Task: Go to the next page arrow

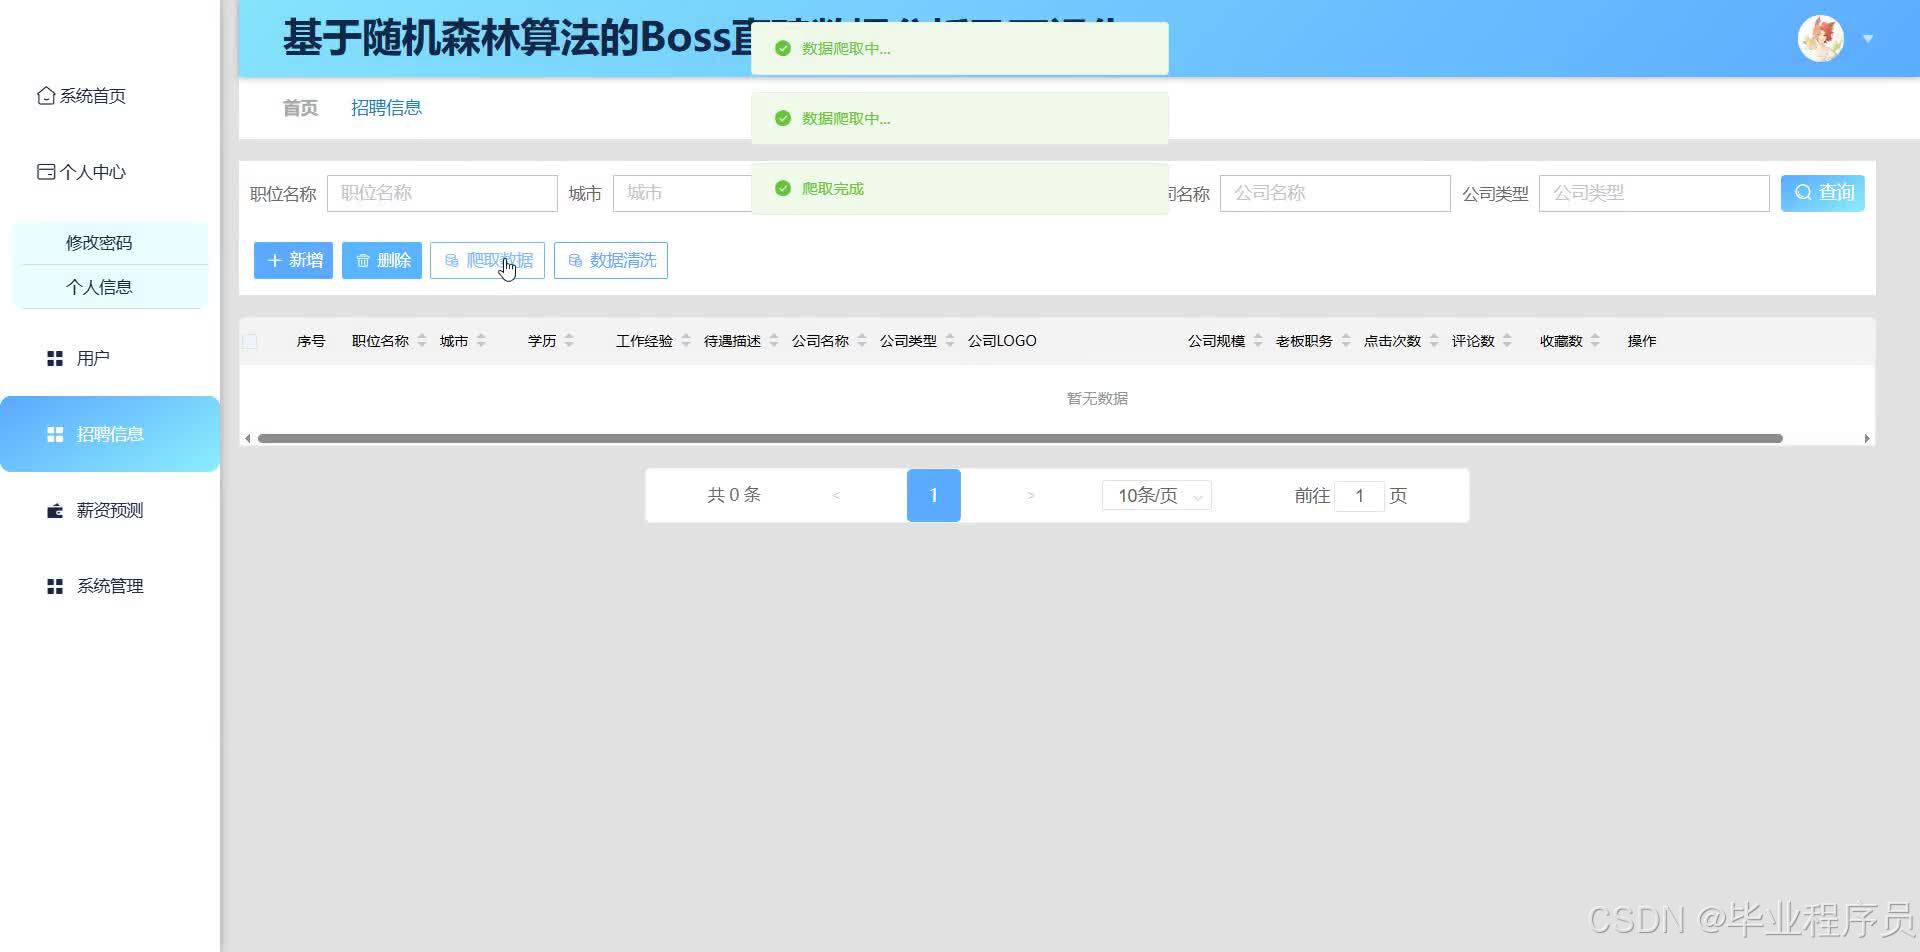Action: tap(1031, 496)
